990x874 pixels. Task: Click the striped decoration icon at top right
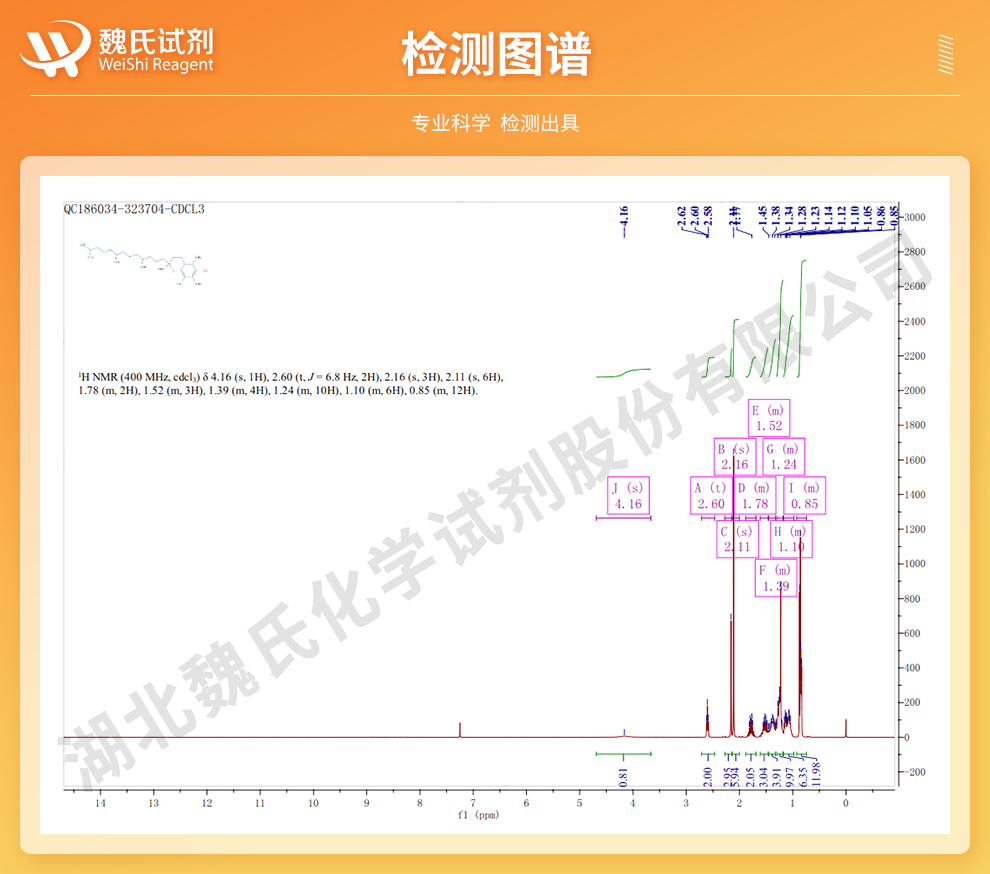(945, 54)
